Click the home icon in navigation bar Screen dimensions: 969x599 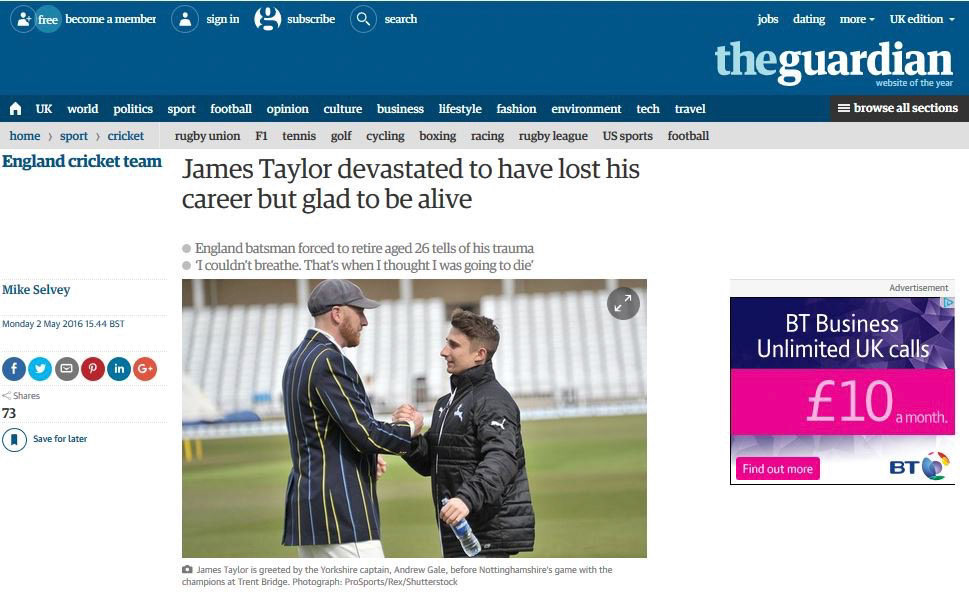click(x=15, y=109)
